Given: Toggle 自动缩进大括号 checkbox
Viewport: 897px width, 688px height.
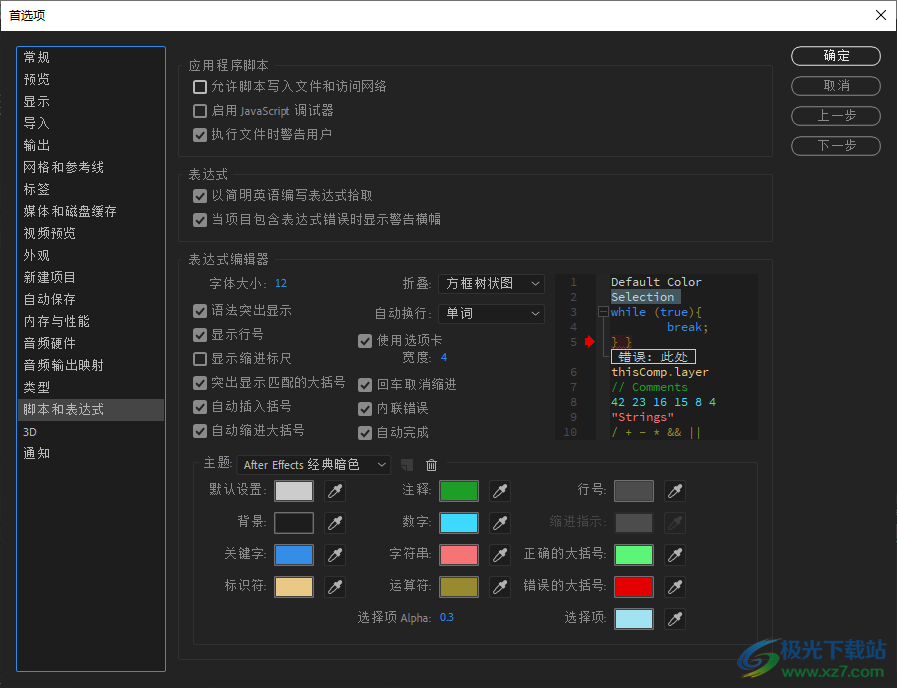Looking at the screenshot, I should 200,431.
